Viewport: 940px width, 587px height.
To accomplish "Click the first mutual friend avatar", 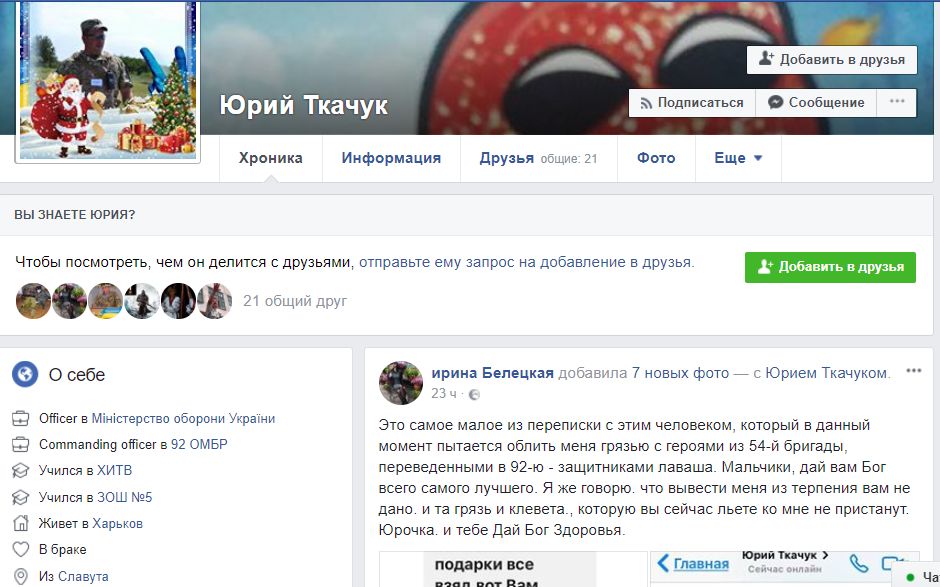I will coord(33,300).
